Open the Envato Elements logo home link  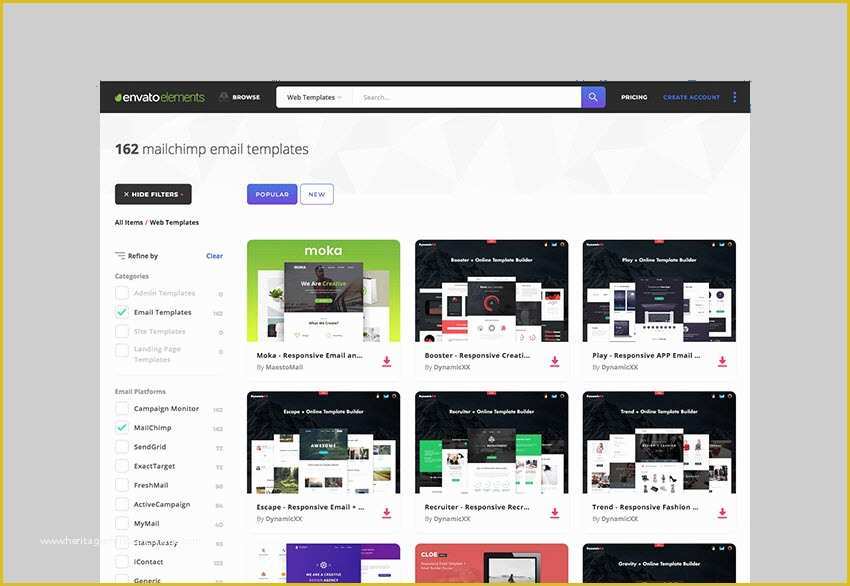coord(159,97)
